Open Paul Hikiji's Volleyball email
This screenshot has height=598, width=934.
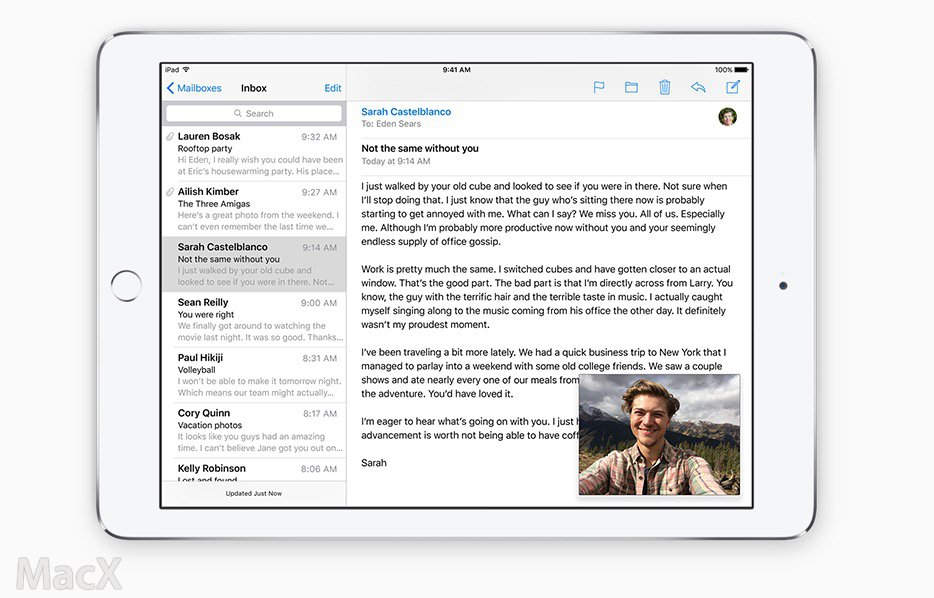254,375
